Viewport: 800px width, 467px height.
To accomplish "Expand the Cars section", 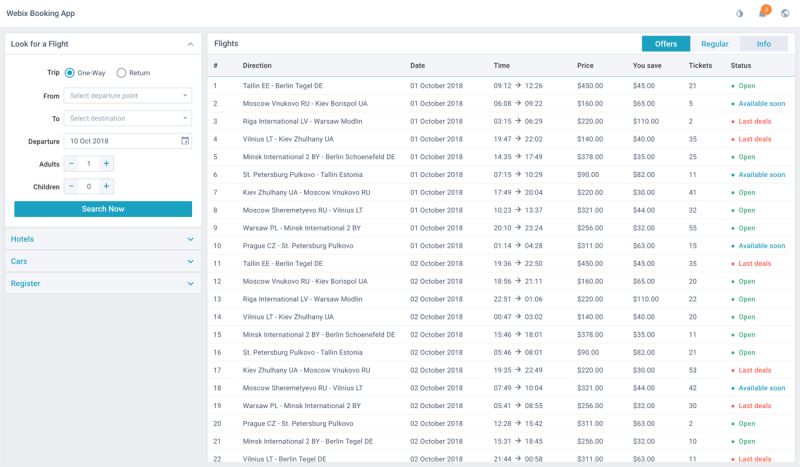I will 103,261.
